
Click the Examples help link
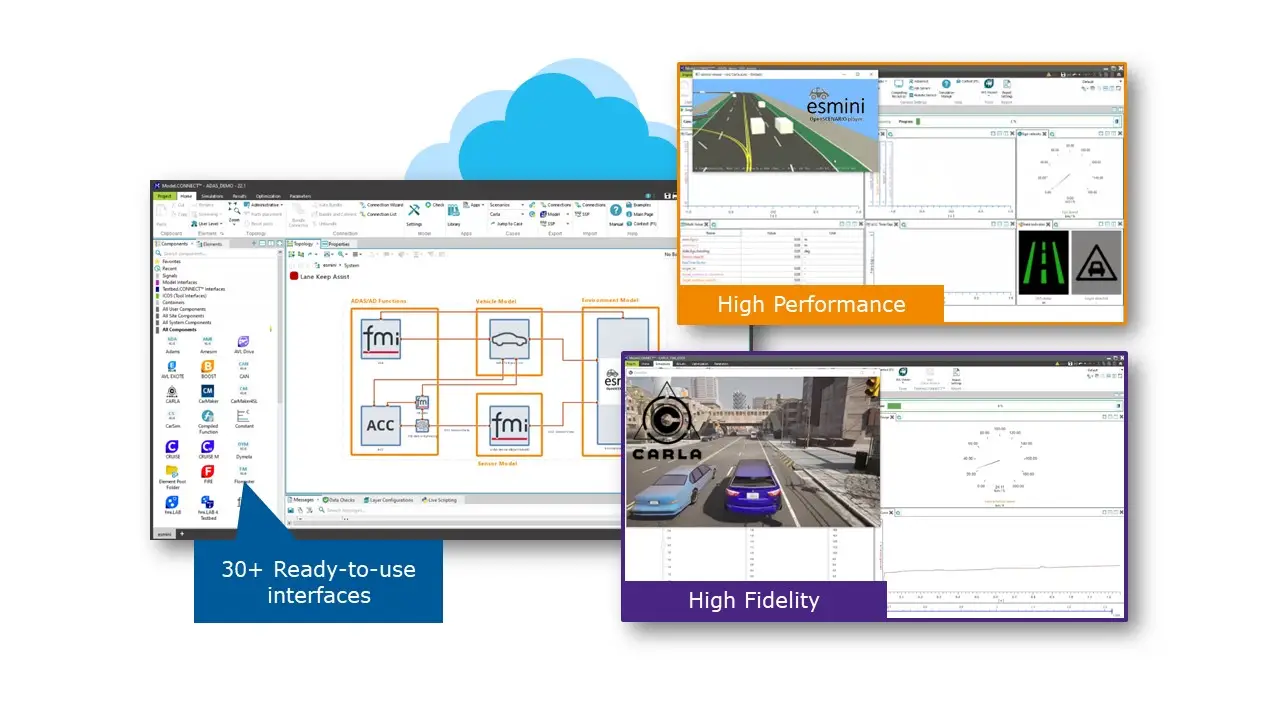[x=638, y=205]
